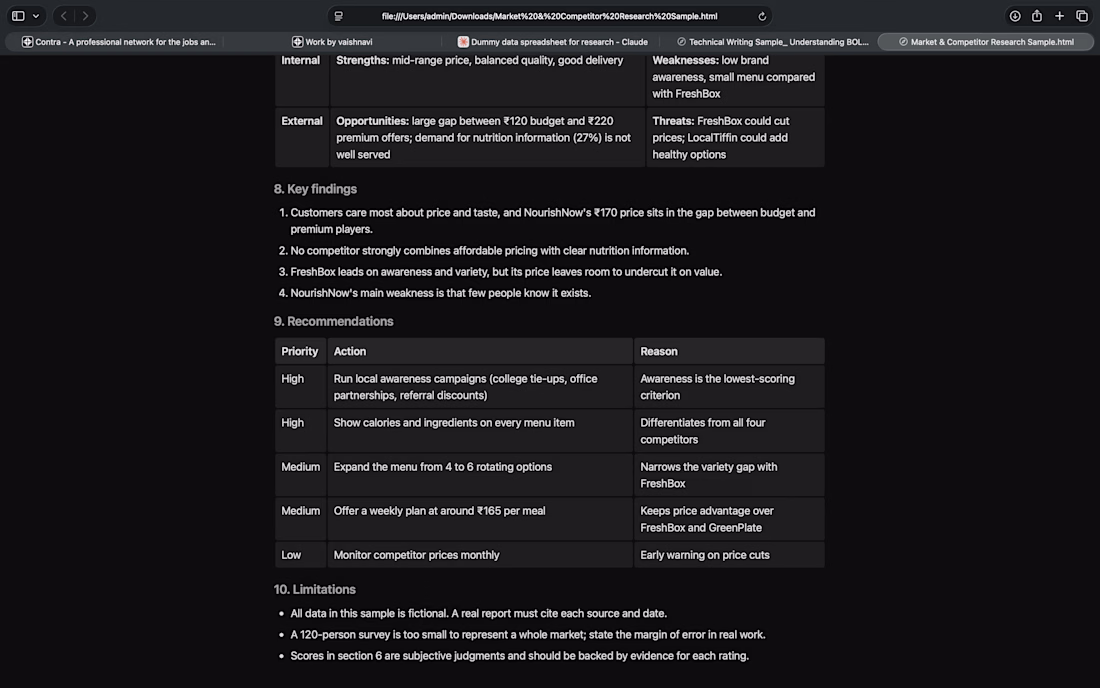Click 'Expand the menu from 4 to 6 rotating options'

[x=443, y=467]
